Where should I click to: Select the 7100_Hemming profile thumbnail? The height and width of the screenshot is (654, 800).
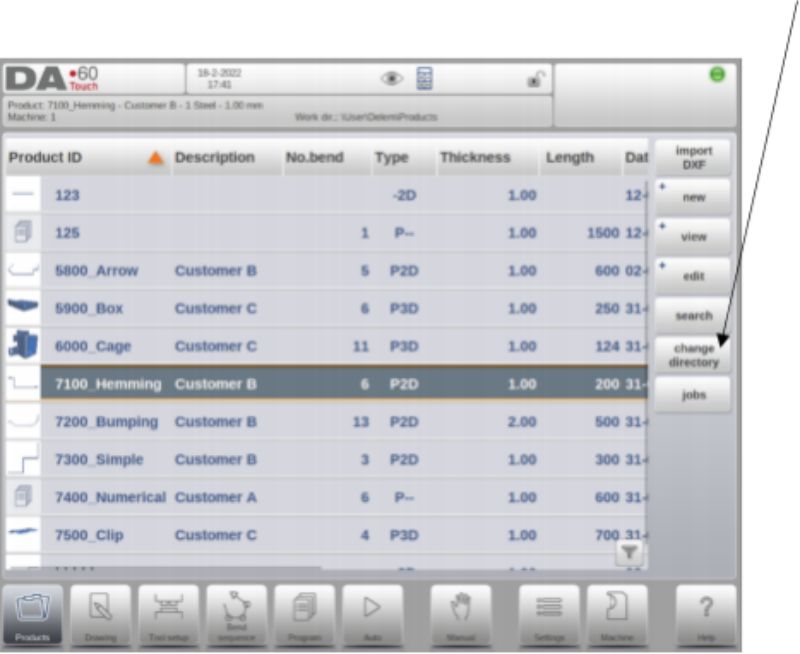(x=23, y=383)
